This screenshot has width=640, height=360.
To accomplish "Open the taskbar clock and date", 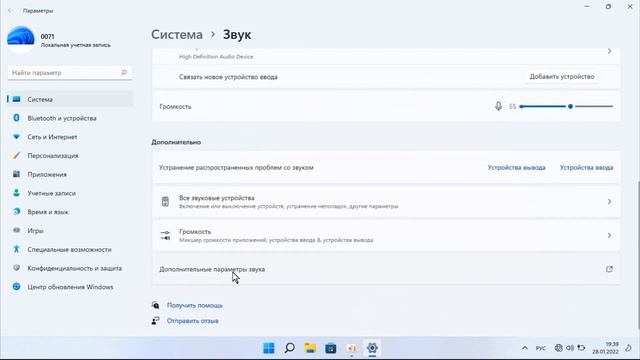I will (x=606, y=348).
